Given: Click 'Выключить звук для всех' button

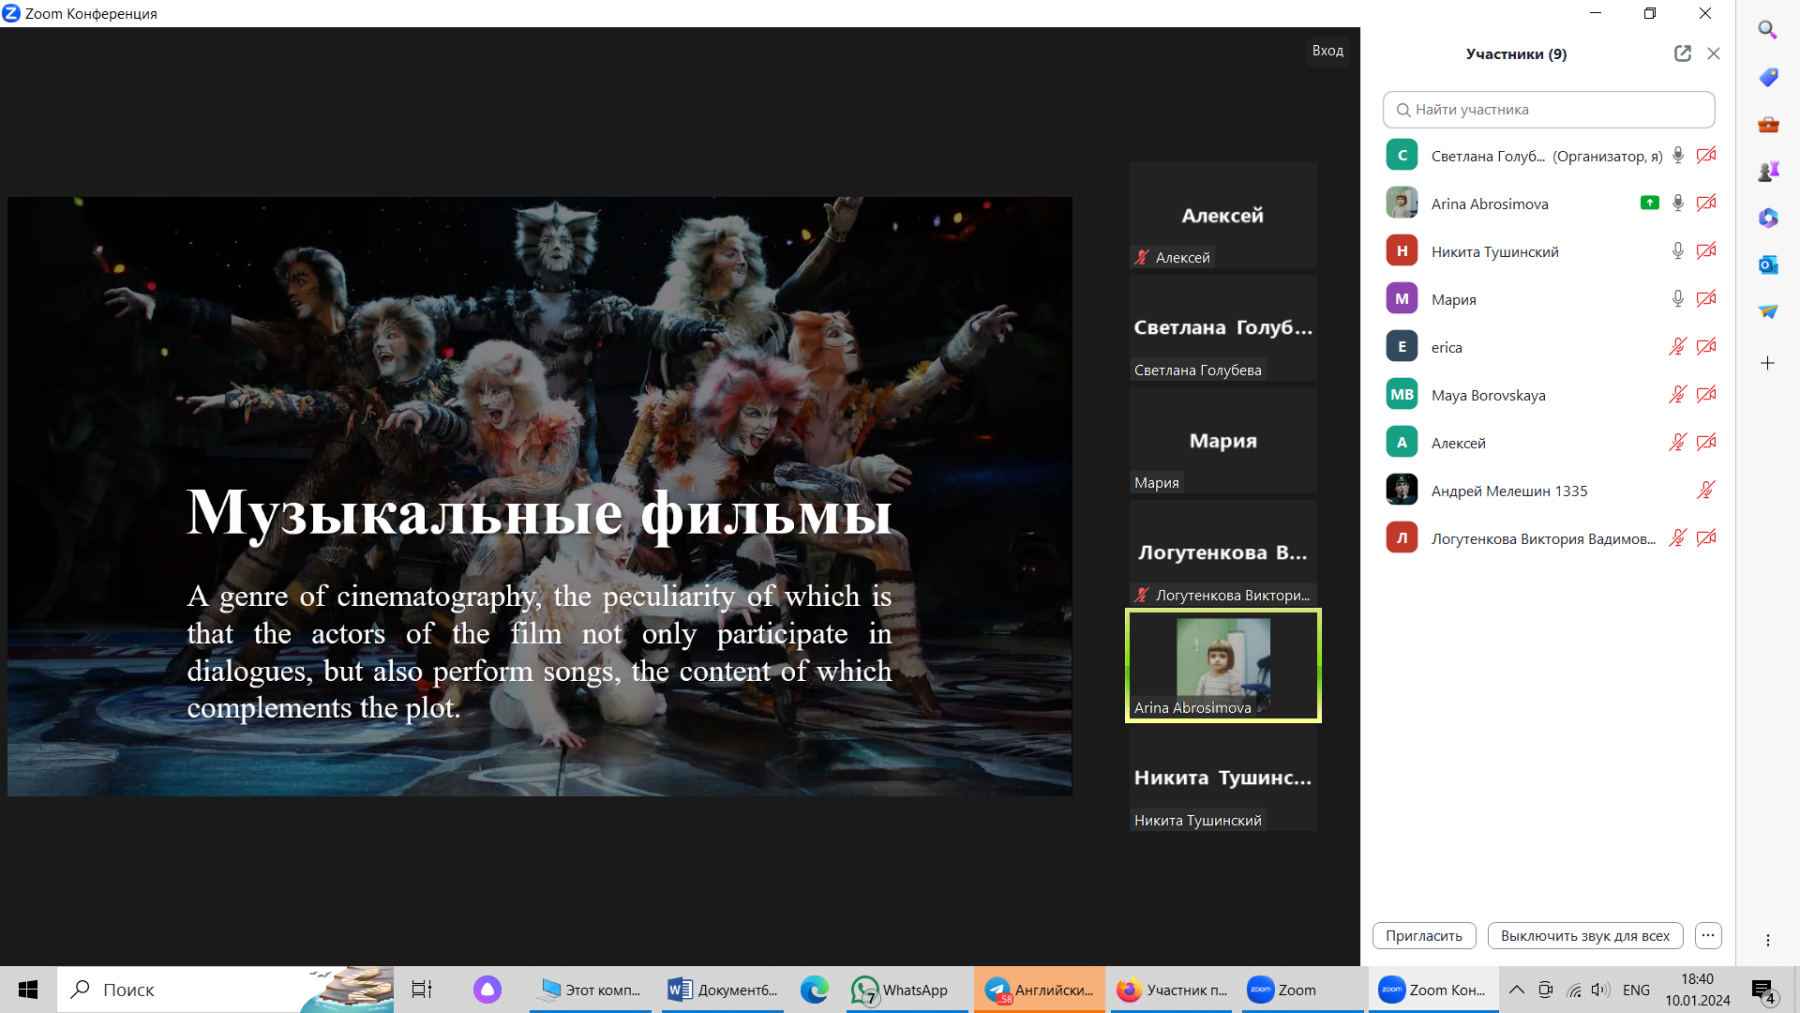Looking at the screenshot, I should 1585,936.
